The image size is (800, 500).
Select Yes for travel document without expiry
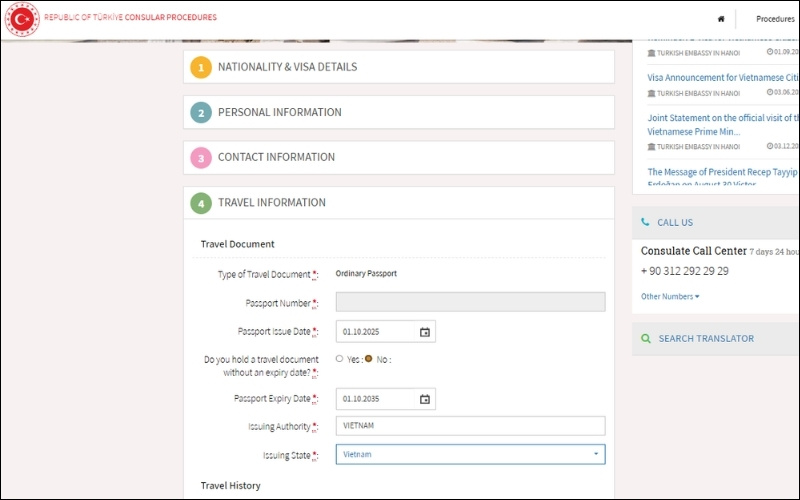pyautogui.click(x=340, y=358)
